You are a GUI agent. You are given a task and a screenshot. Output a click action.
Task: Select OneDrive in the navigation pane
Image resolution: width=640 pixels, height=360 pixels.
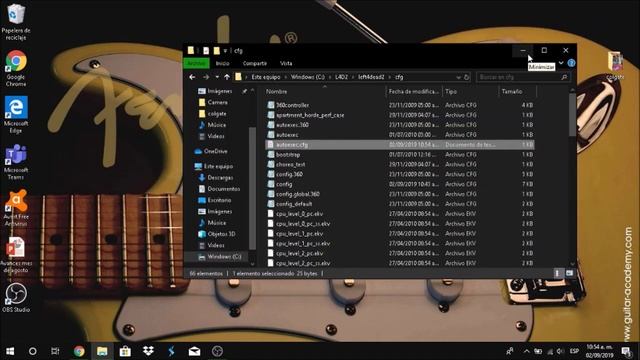point(216,151)
